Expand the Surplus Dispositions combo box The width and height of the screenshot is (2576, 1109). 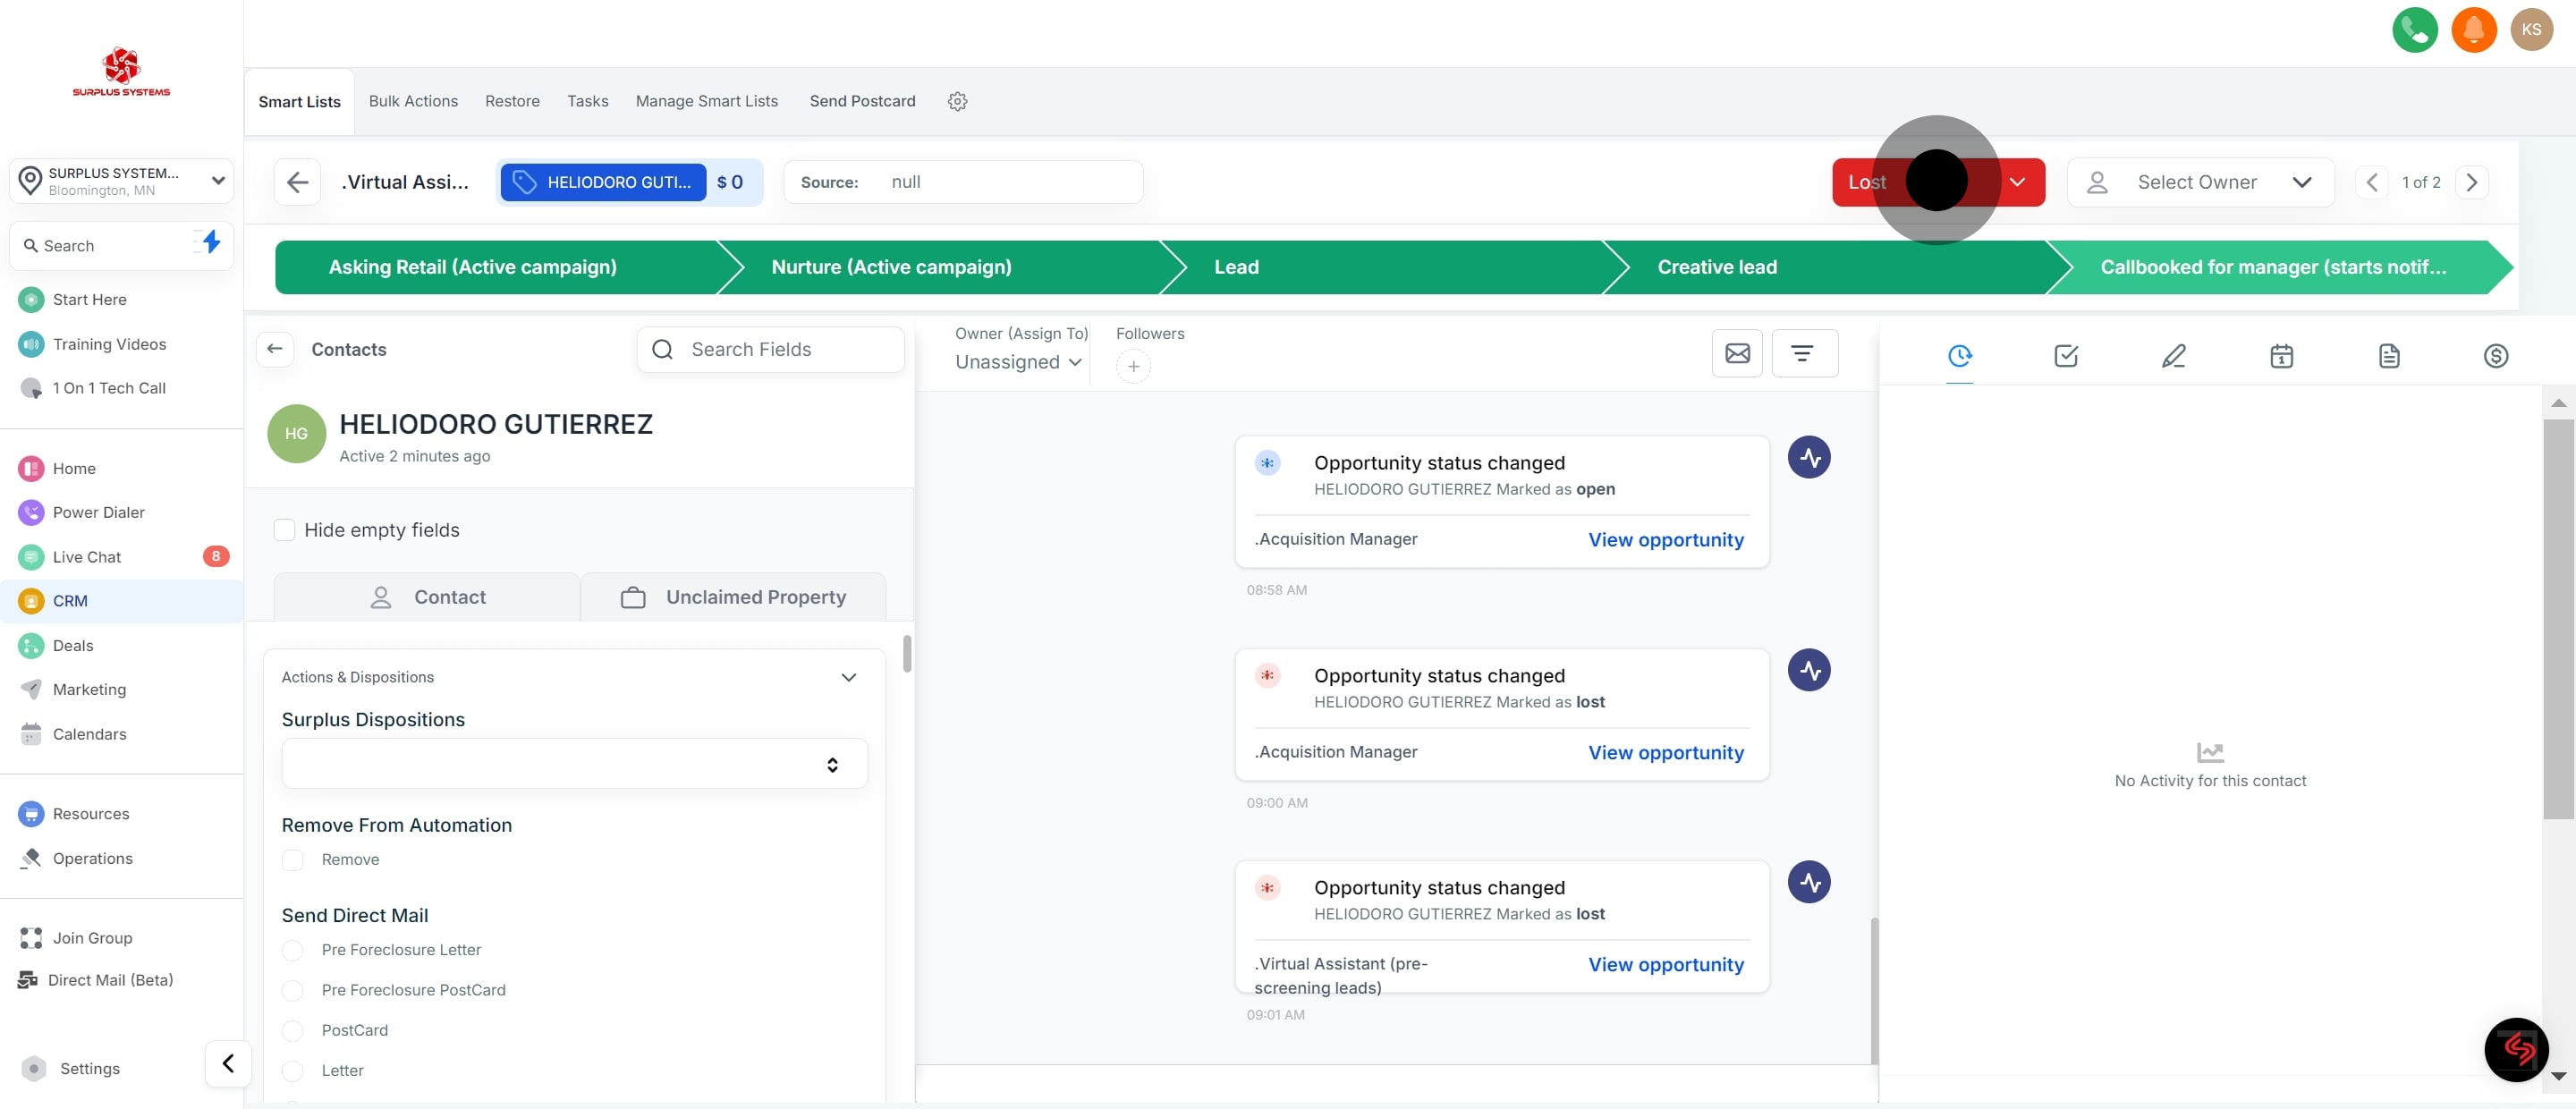tap(574, 765)
